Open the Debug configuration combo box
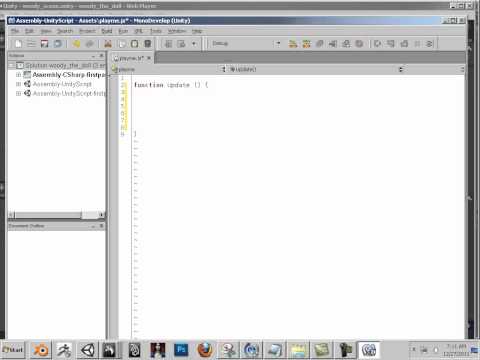The height and width of the screenshot is (360, 480). pyautogui.click(x=246, y=44)
